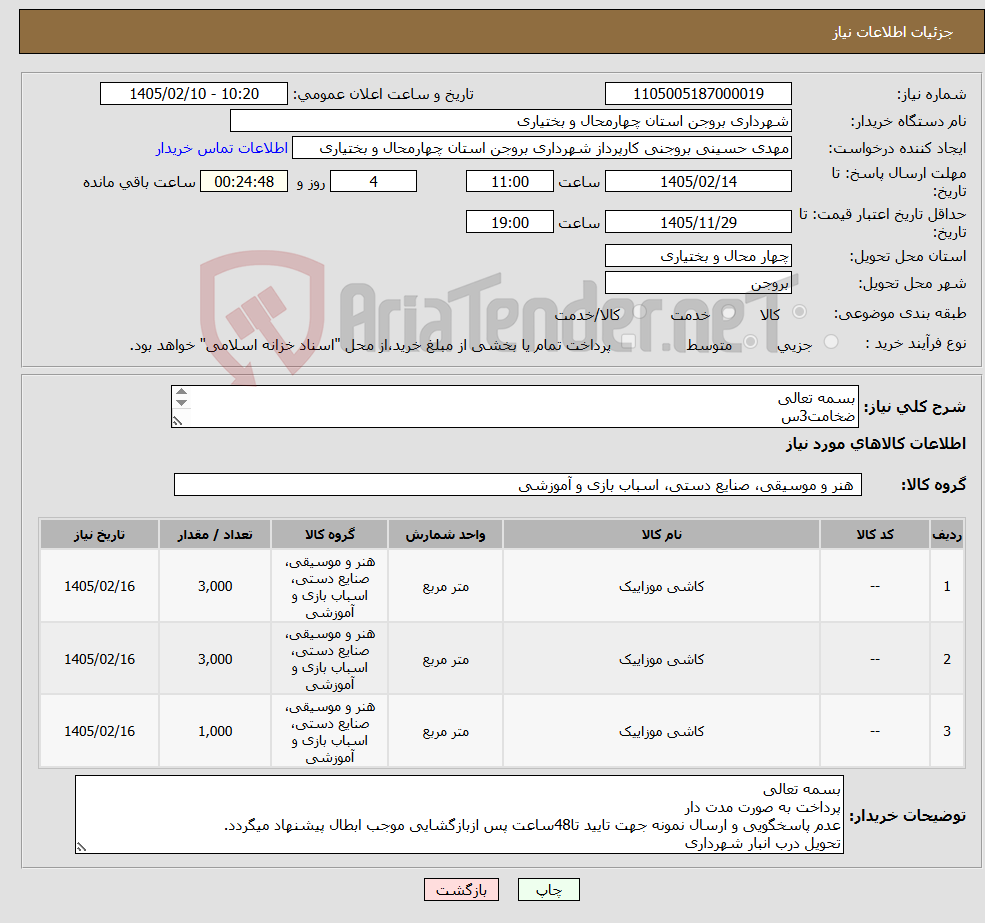Click the چاپ print button
Image resolution: width=985 pixels, height=923 pixels.
(x=548, y=890)
